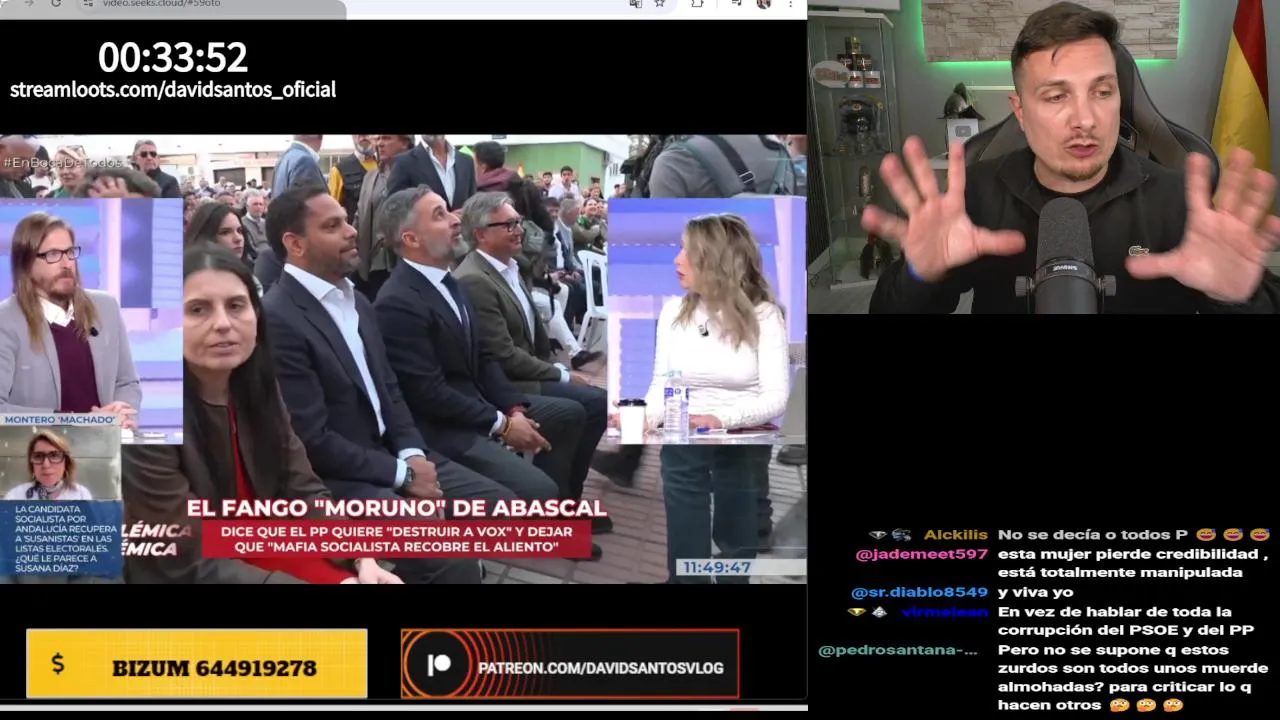Screen dimensions: 1280x720
Task: Click the 00:33:52 timer text
Action: click(173, 57)
